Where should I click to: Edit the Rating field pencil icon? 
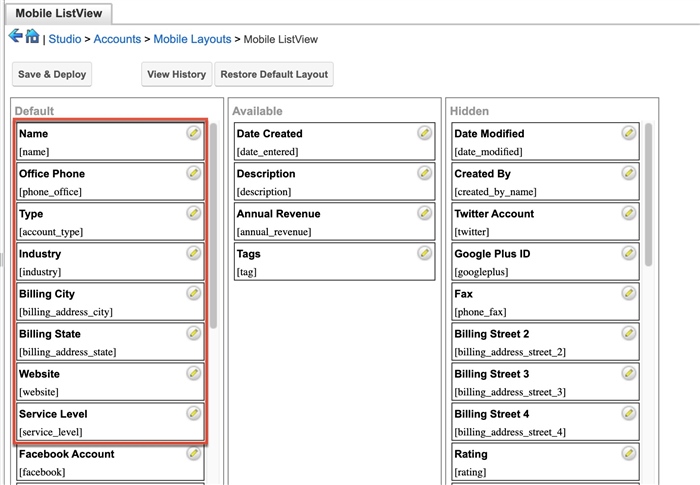coord(629,453)
